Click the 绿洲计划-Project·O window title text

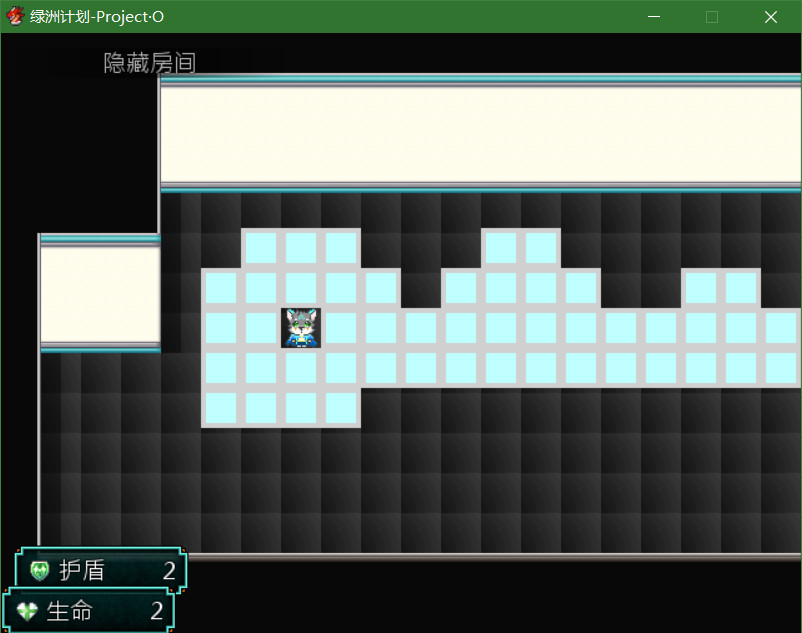[x=97, y=17]
